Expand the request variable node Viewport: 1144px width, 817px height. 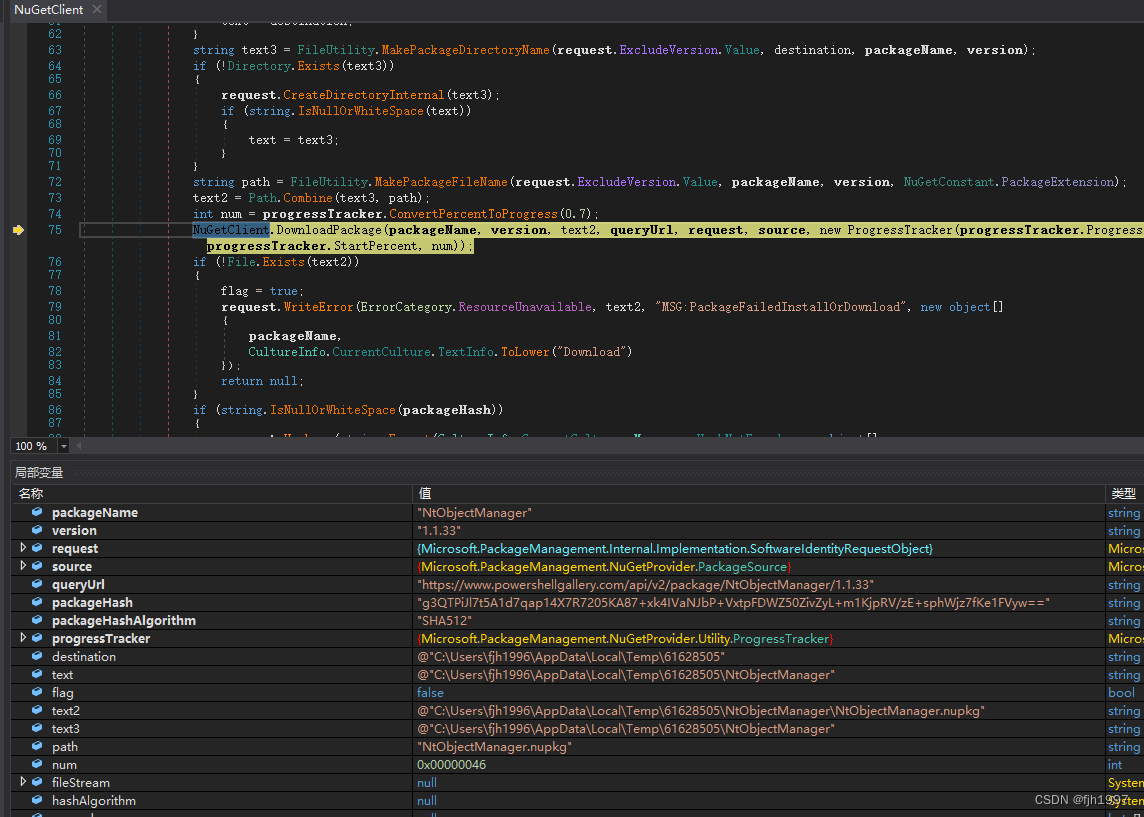pyautogui.click(x=23, y=548)
